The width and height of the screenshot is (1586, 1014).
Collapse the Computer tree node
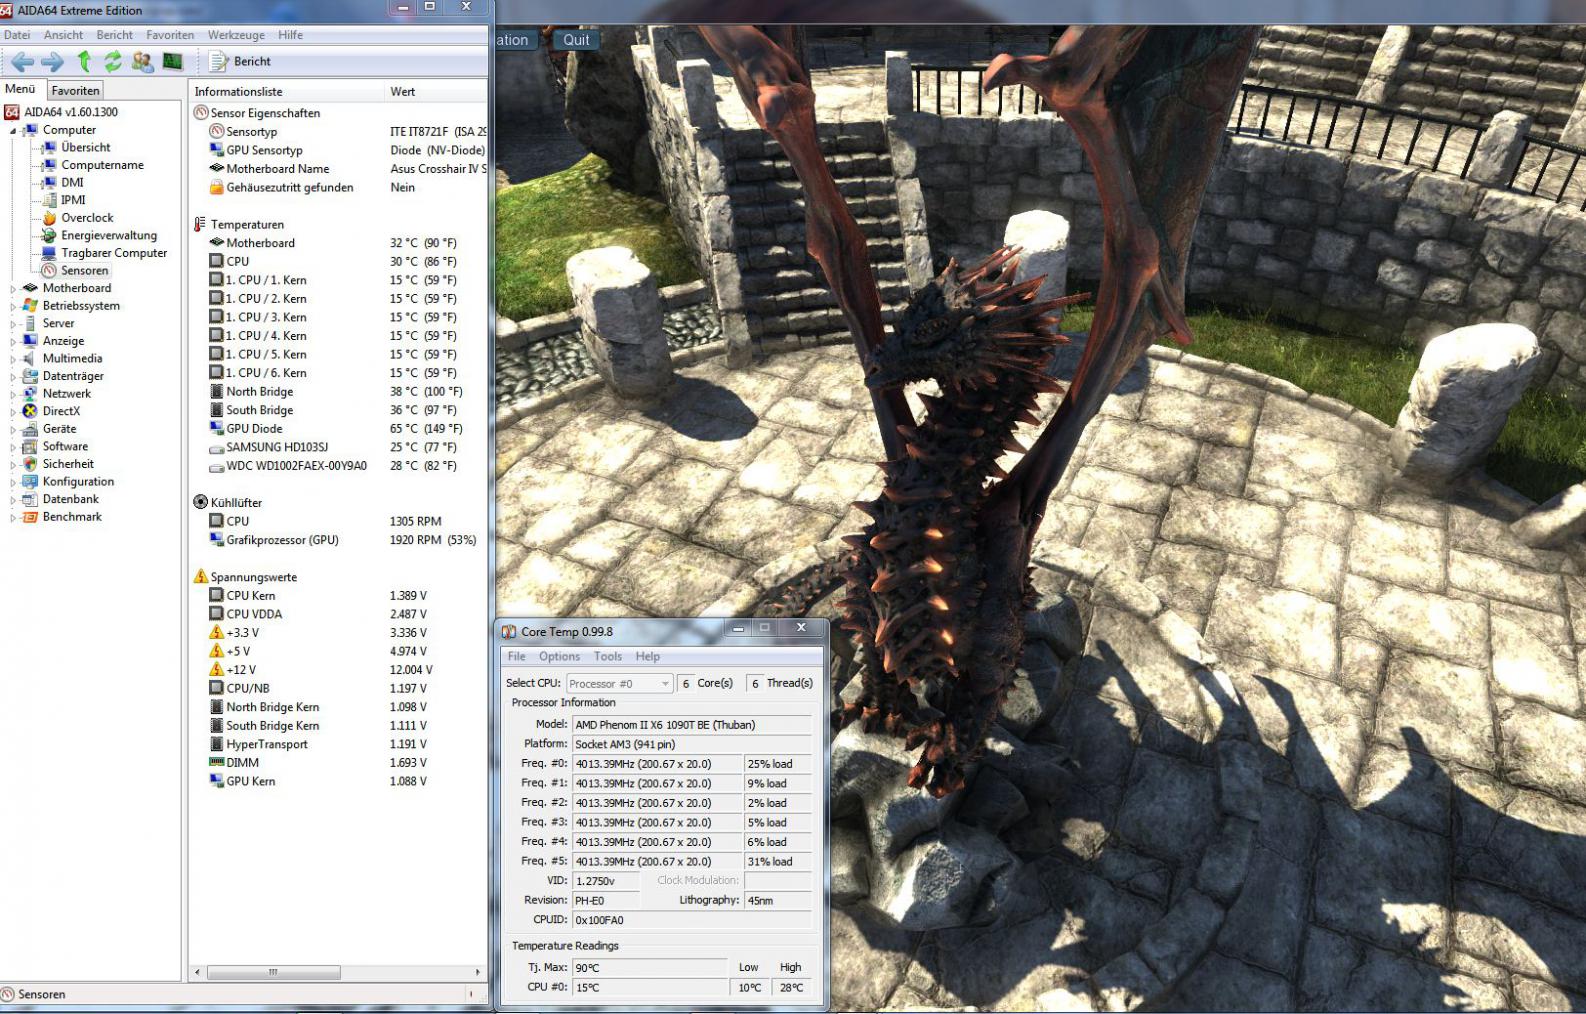point(13,130)
